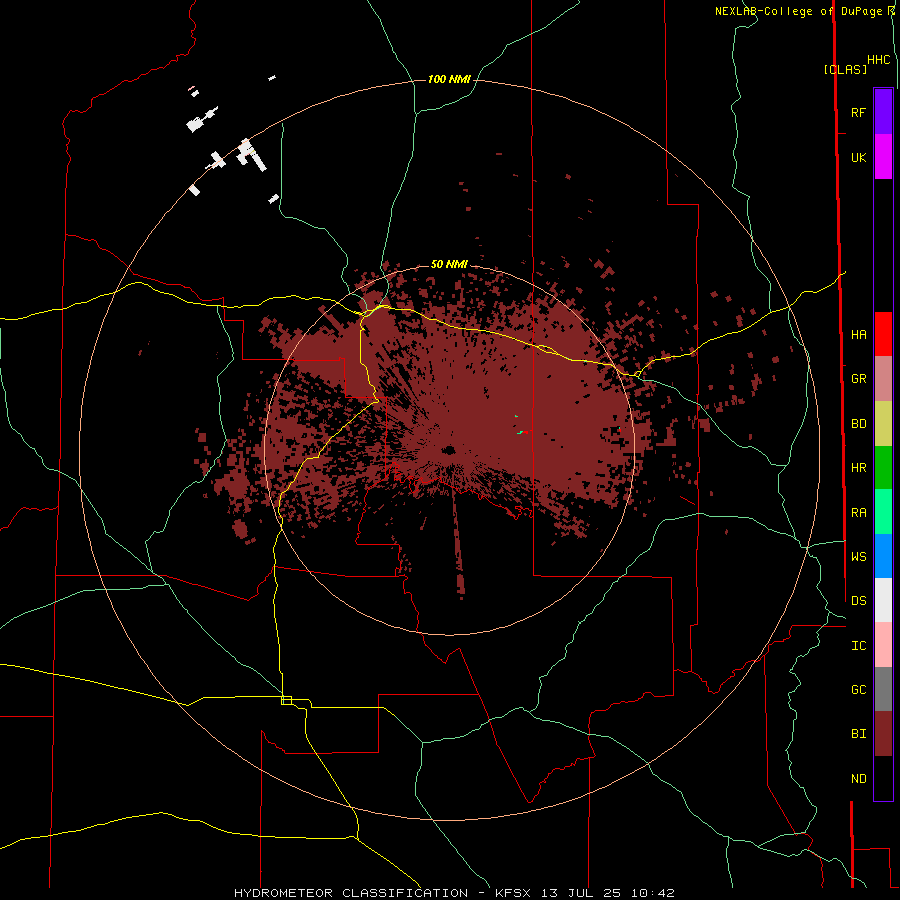Click the pink GR legend color swatch
The height and width of the screenshot is (900, 900).
(883, 378)
